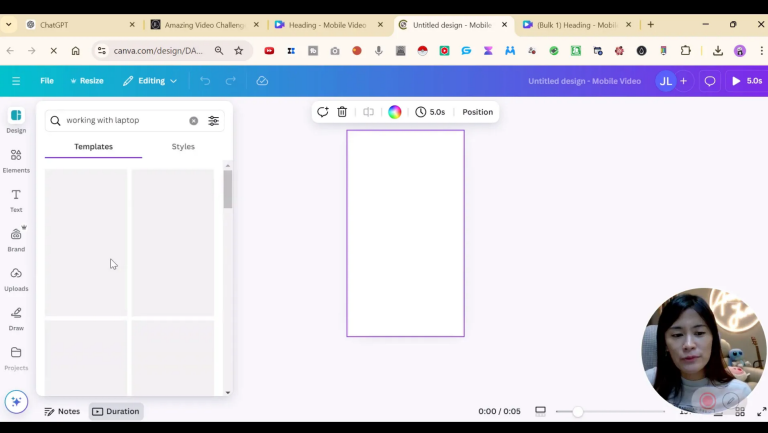Open the search filter options icon
The width and height of the screenshot is (768, 433).
click(x=213, y=121)
